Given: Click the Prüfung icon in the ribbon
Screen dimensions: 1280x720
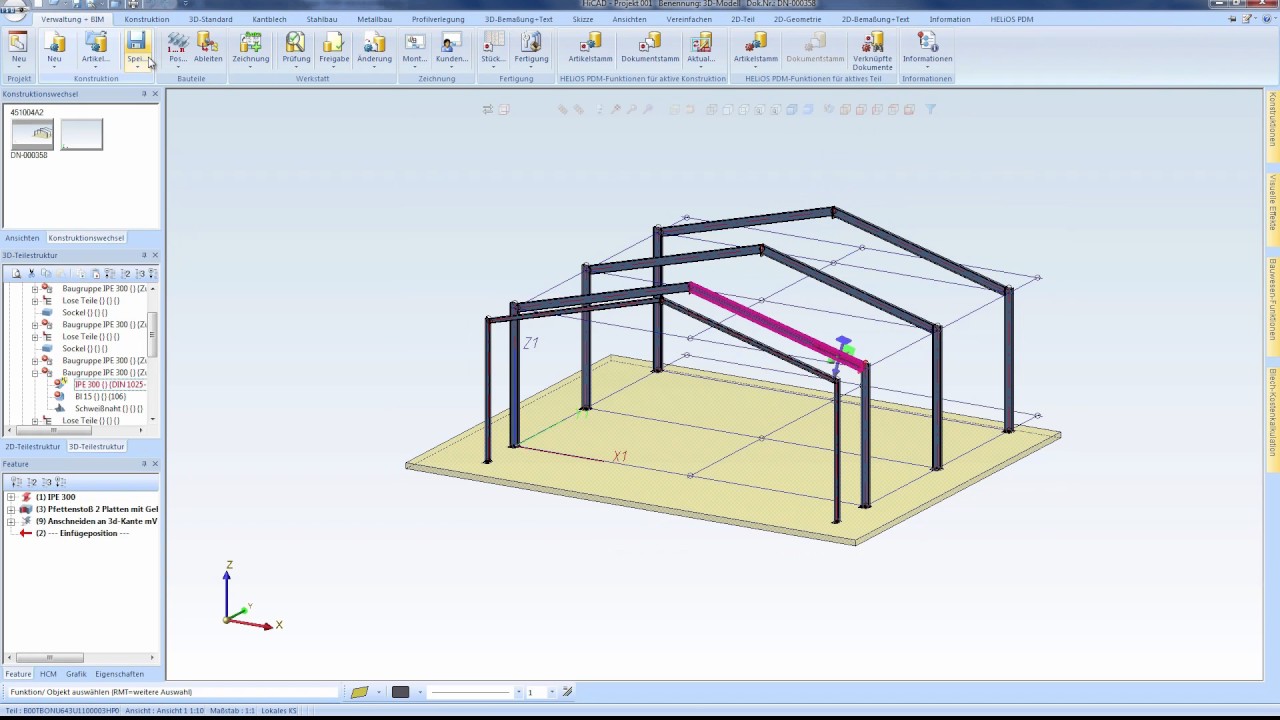Looking at the screenshot, I should (296, 46).
